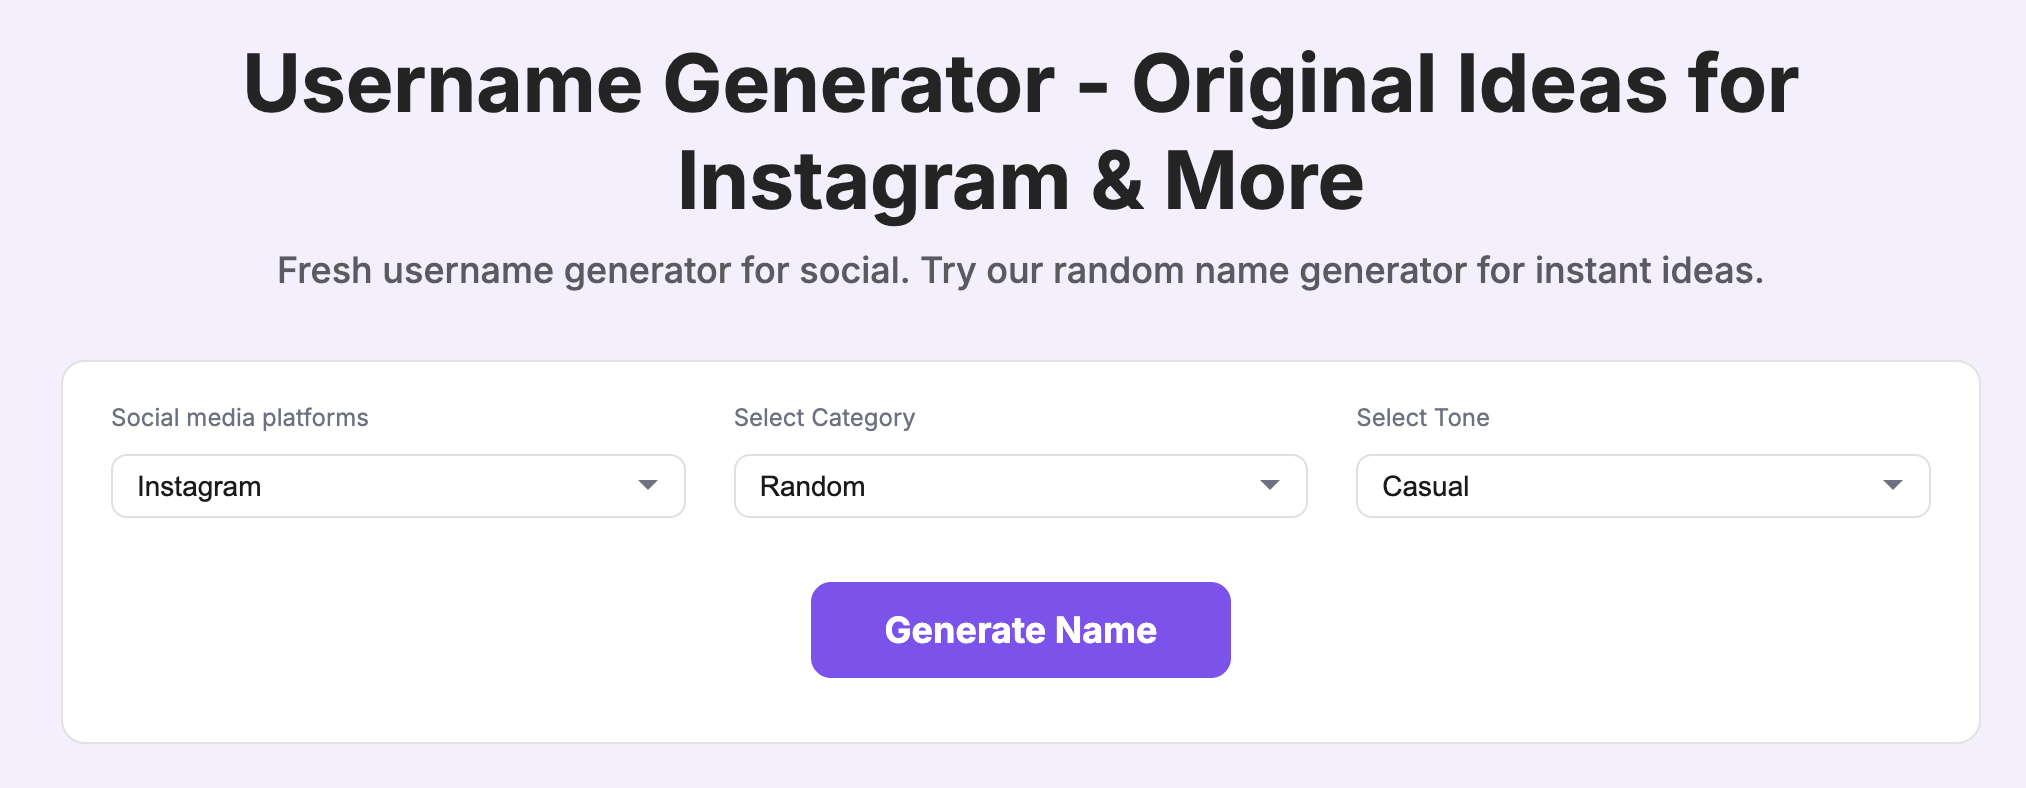Click the caret arrow in the Instagram dropdown

click(648, 485)
